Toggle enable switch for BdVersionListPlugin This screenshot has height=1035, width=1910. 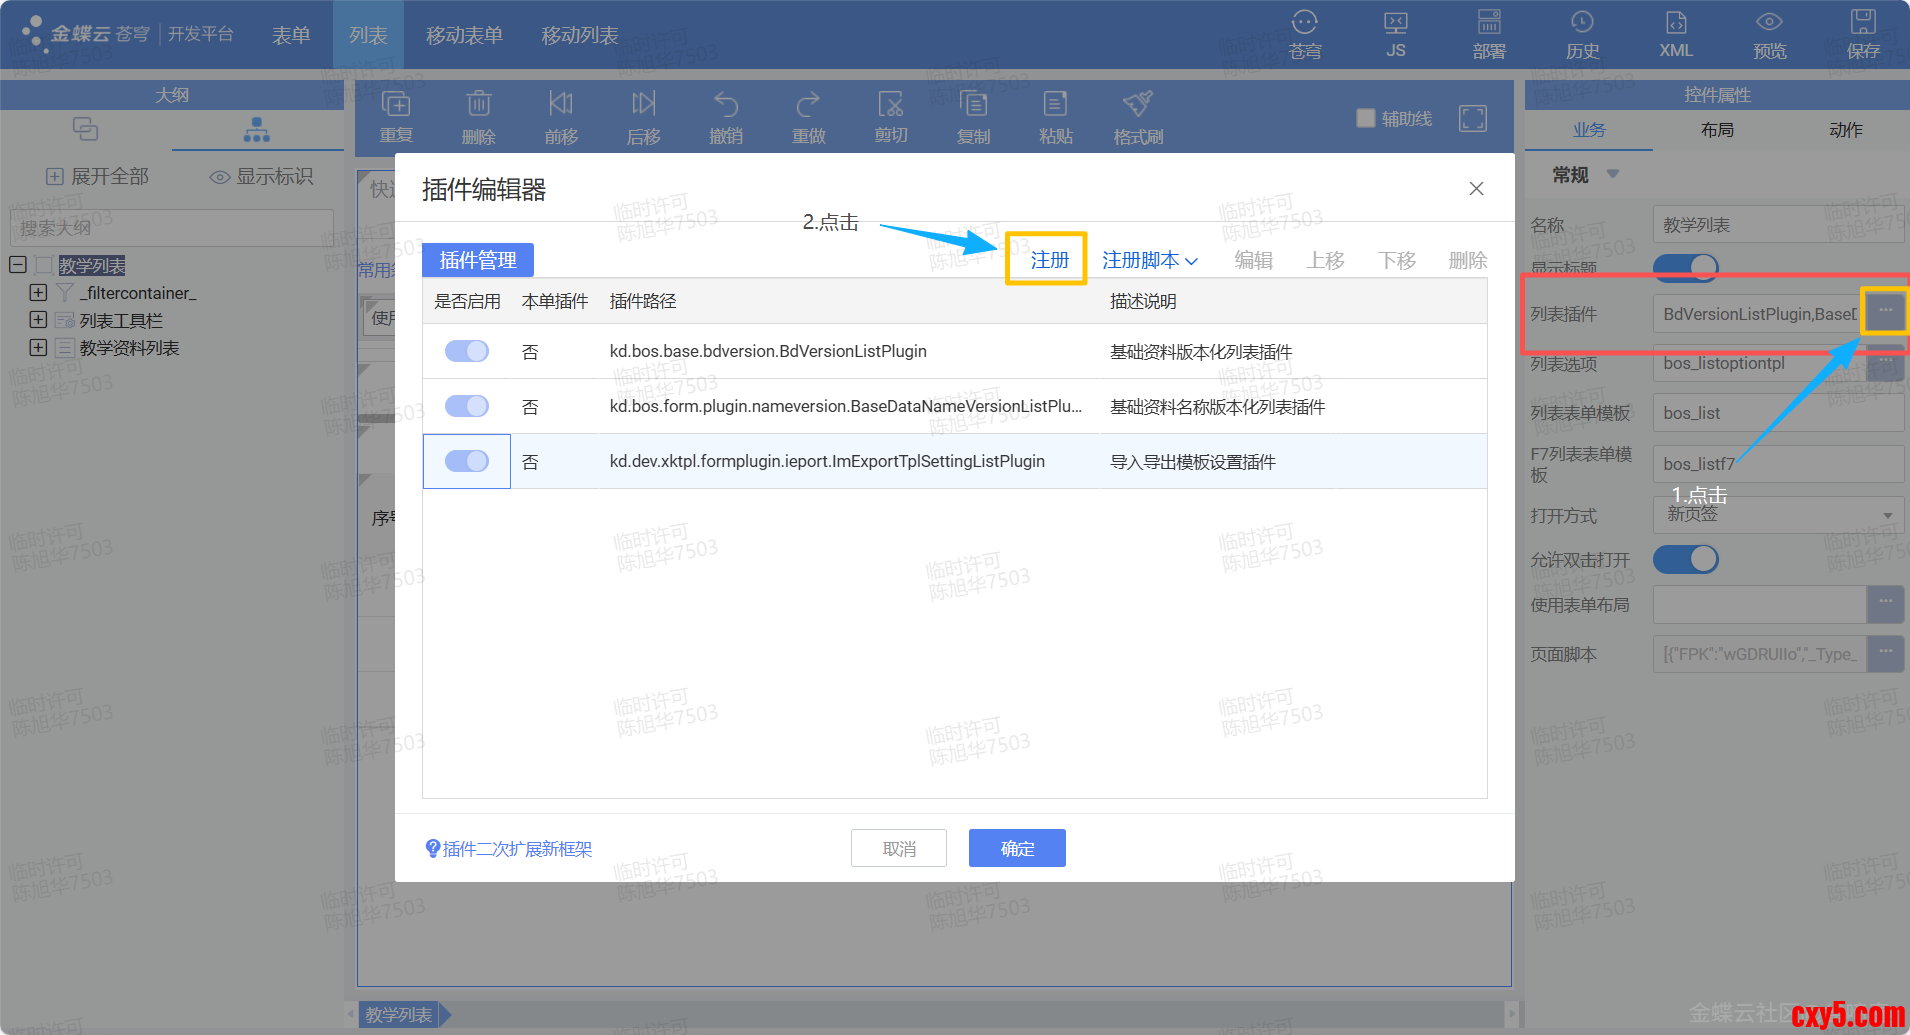(x=466, y=351)
